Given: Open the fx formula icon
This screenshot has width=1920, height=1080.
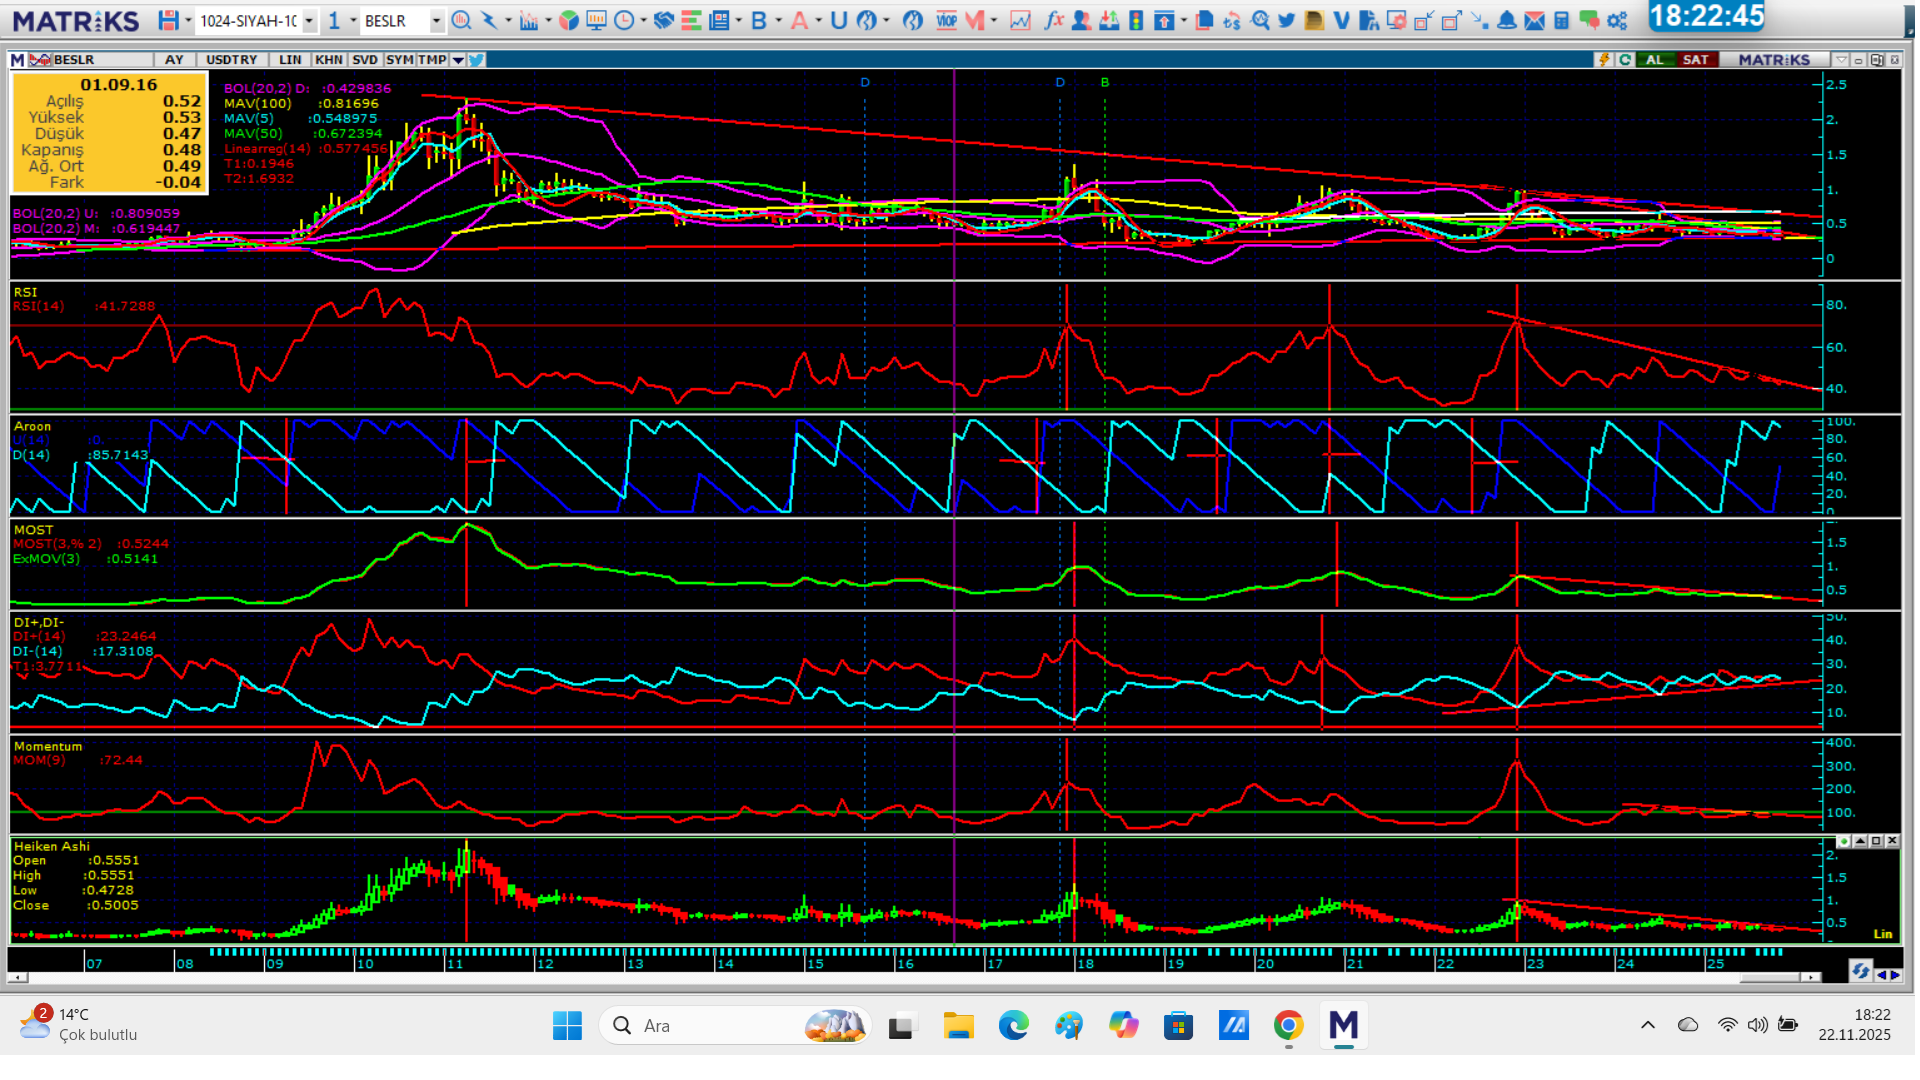Looking at the screenshot, I should click(x=1053, y=20).
